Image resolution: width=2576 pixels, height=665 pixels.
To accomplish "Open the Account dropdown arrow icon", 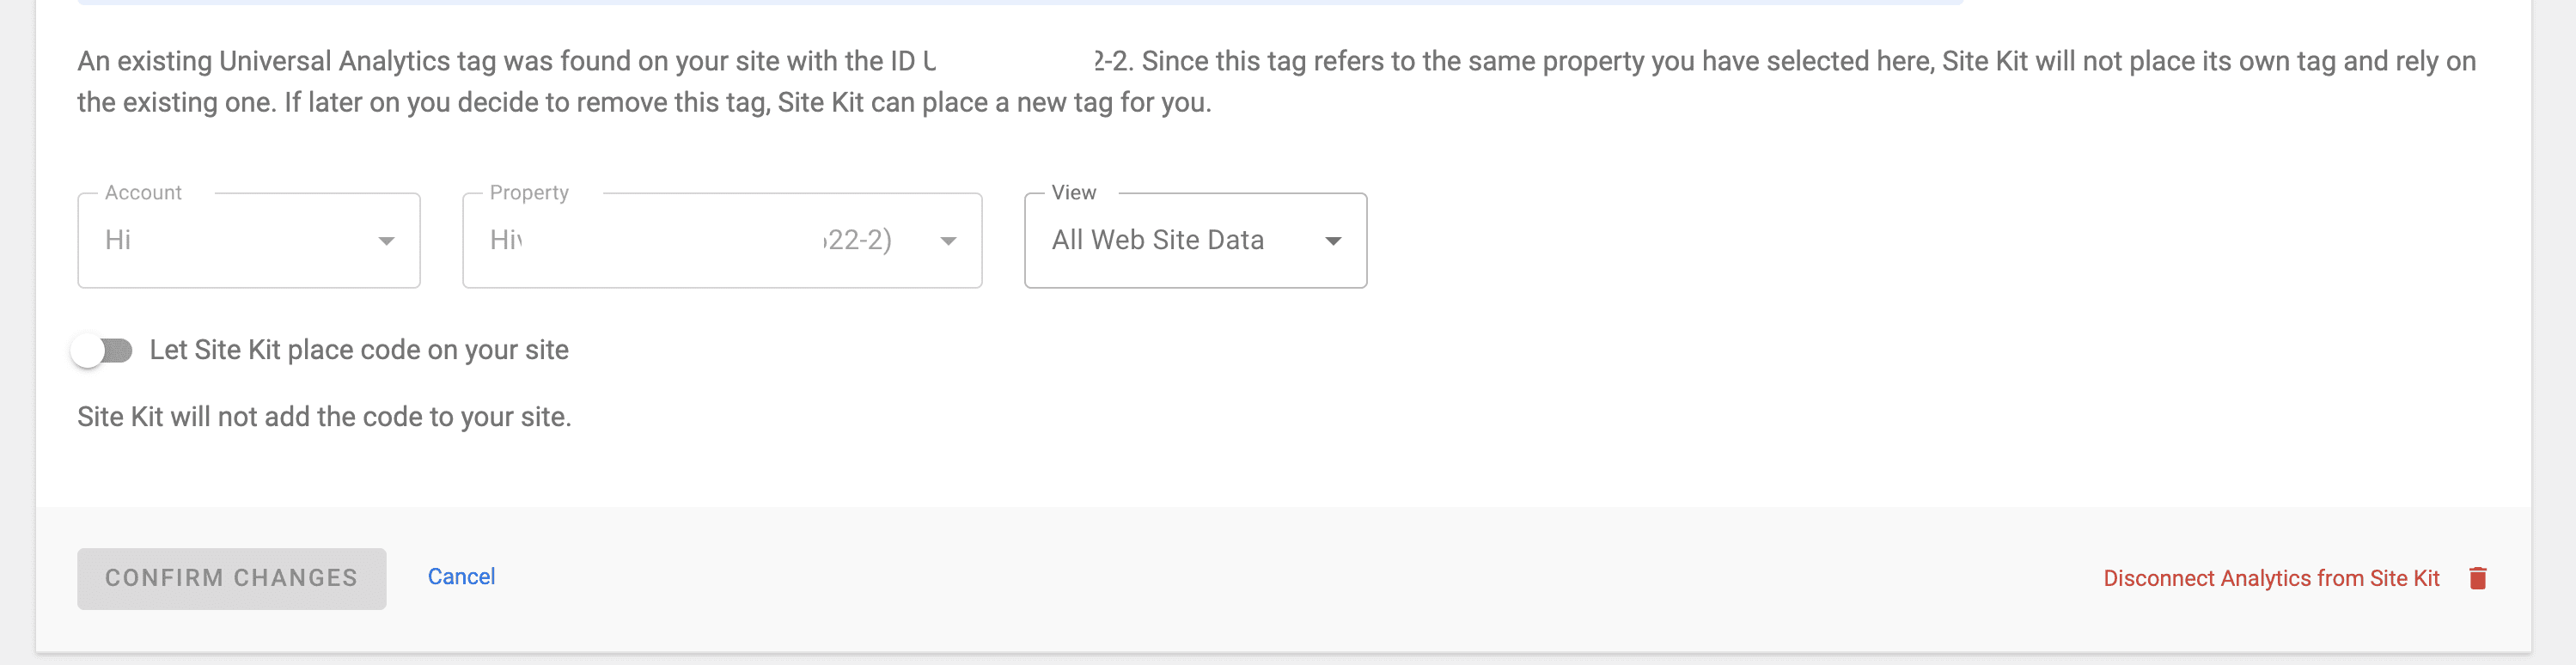I will pyautogui.click(x=385, y=240).
